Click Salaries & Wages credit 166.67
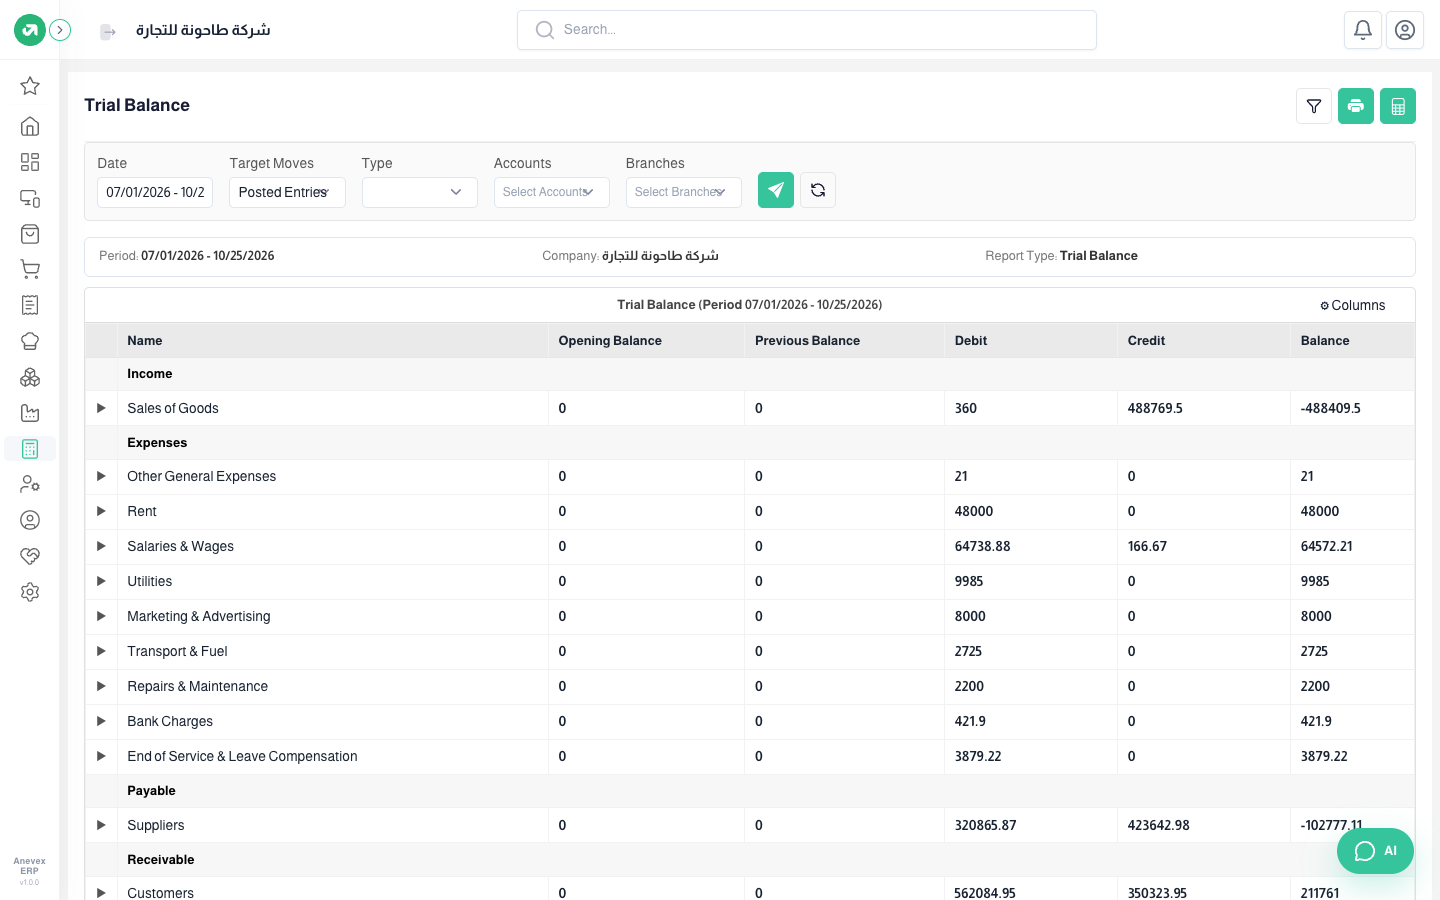The height and width of the screenshot is (900, 1440). click(1147, 546)
